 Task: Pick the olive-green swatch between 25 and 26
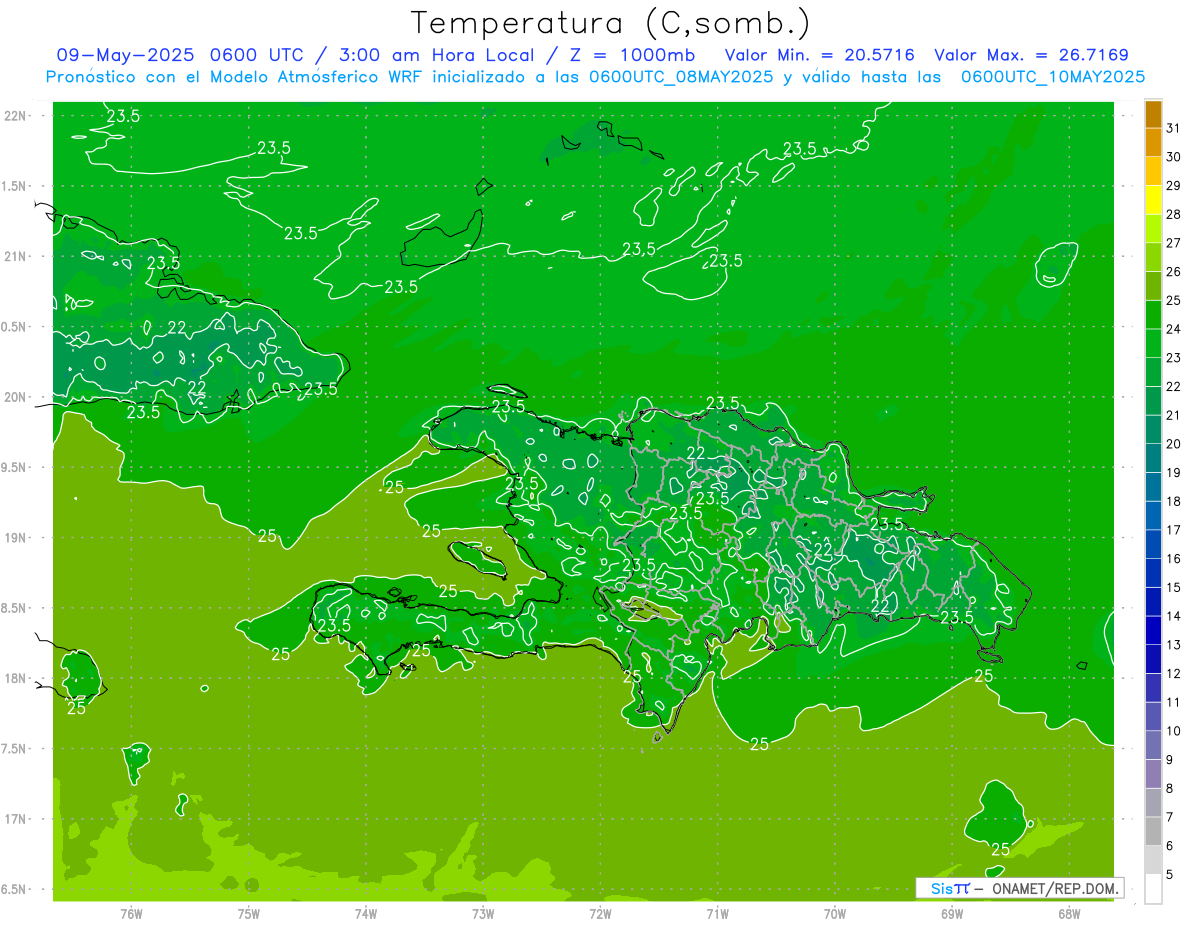[1153, 286]
